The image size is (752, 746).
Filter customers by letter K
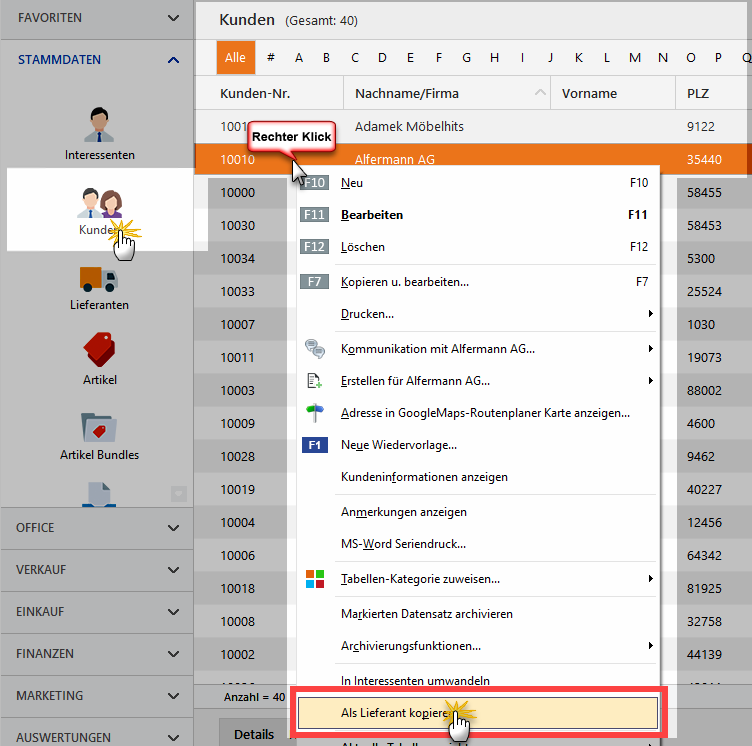click(x=579, y=58)
